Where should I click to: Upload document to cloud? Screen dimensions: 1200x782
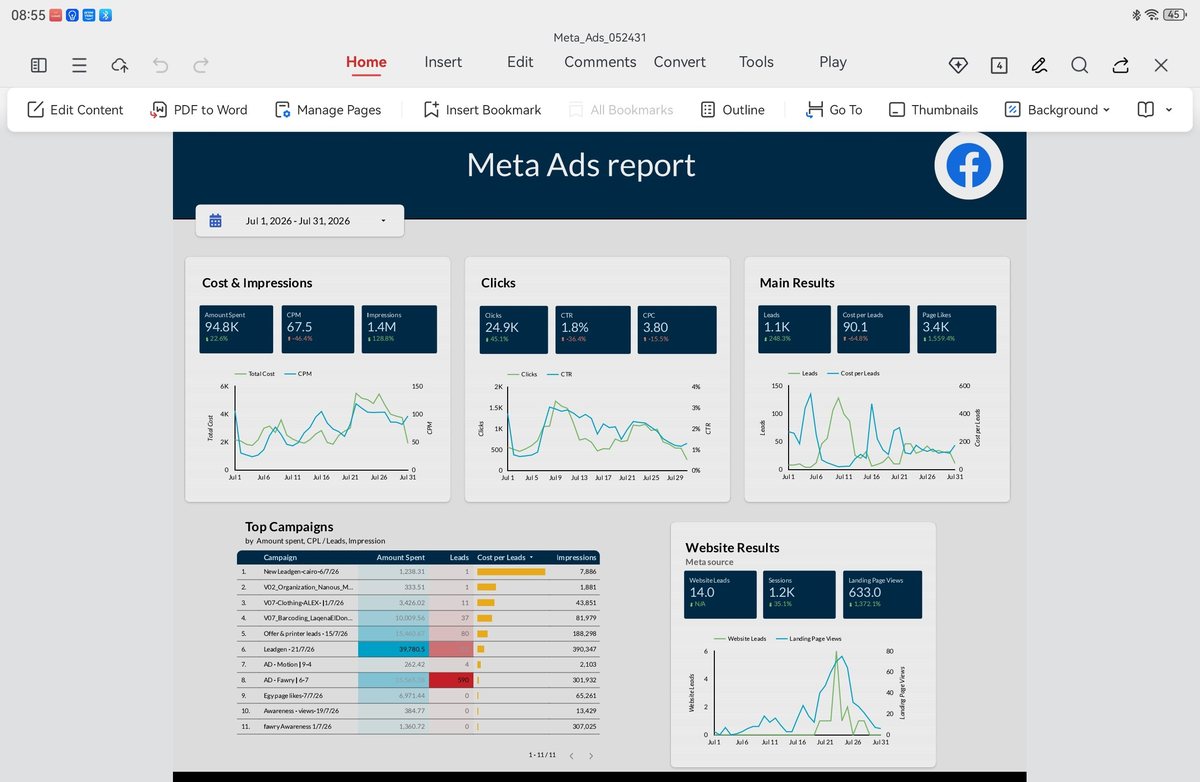point(119,65)
